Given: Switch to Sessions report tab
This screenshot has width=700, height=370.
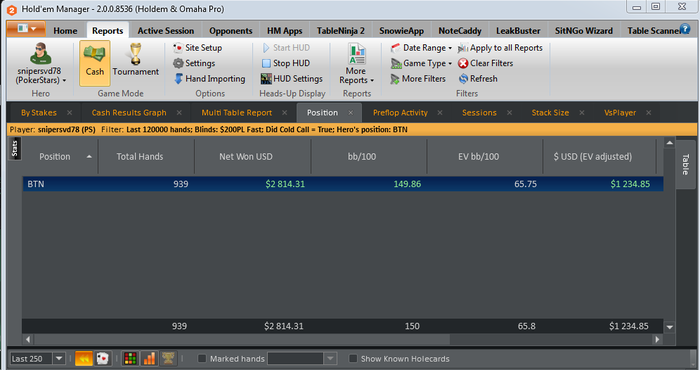Looking at the screenshot, I should pos(479,113).
